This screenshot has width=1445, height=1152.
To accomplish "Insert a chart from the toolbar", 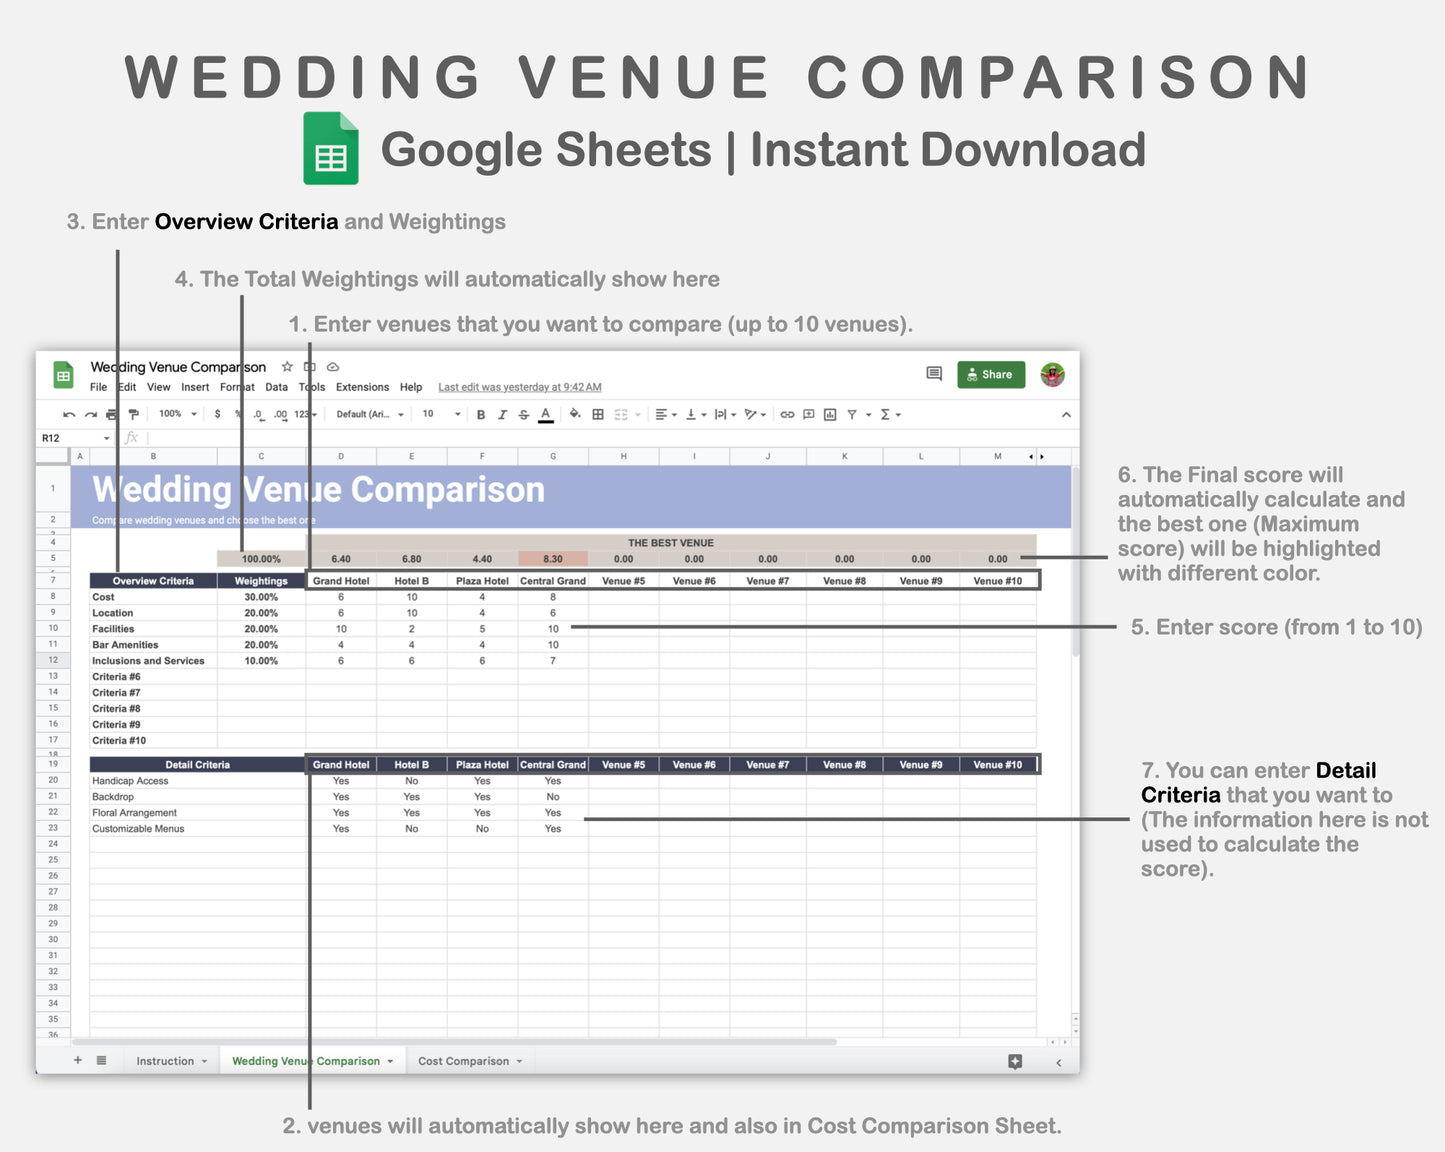I will pos(830,414).
